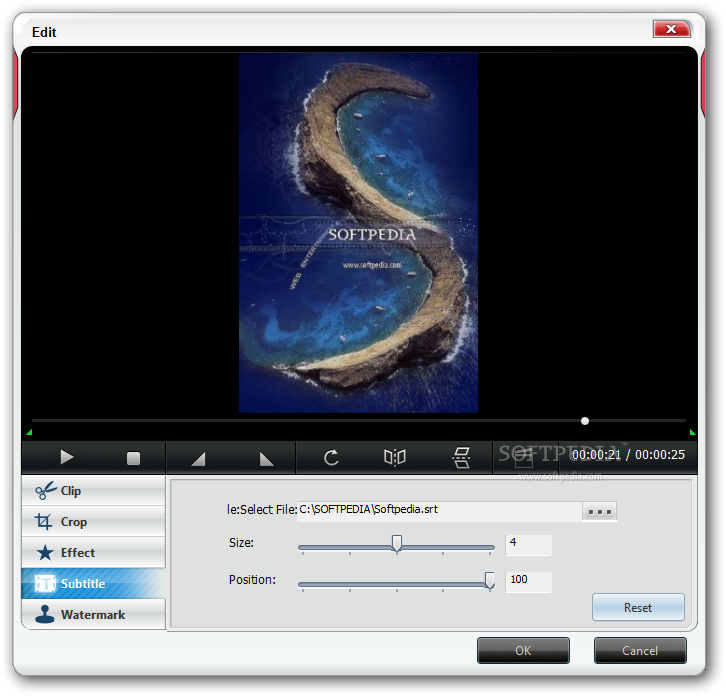Click the Size slider handle

click(x=397, y=544)
